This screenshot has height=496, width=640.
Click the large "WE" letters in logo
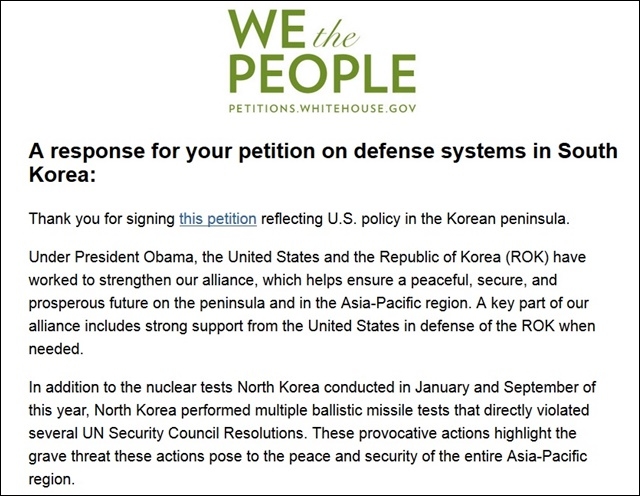[x=267, y=29]
